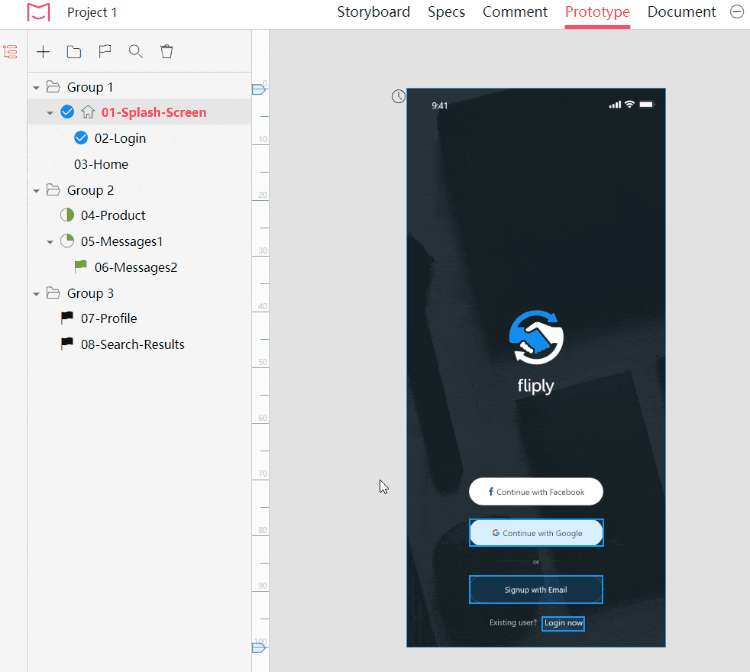Collapse Group 3 tree arrow
750x672 pixels.
[36, 294]
